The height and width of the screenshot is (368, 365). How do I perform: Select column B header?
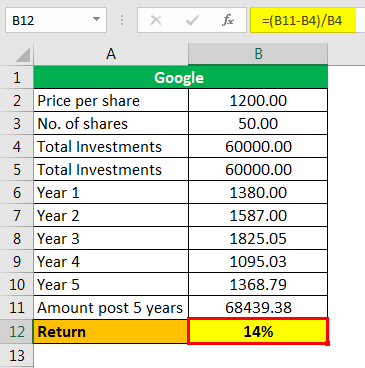tap(258, 54)
